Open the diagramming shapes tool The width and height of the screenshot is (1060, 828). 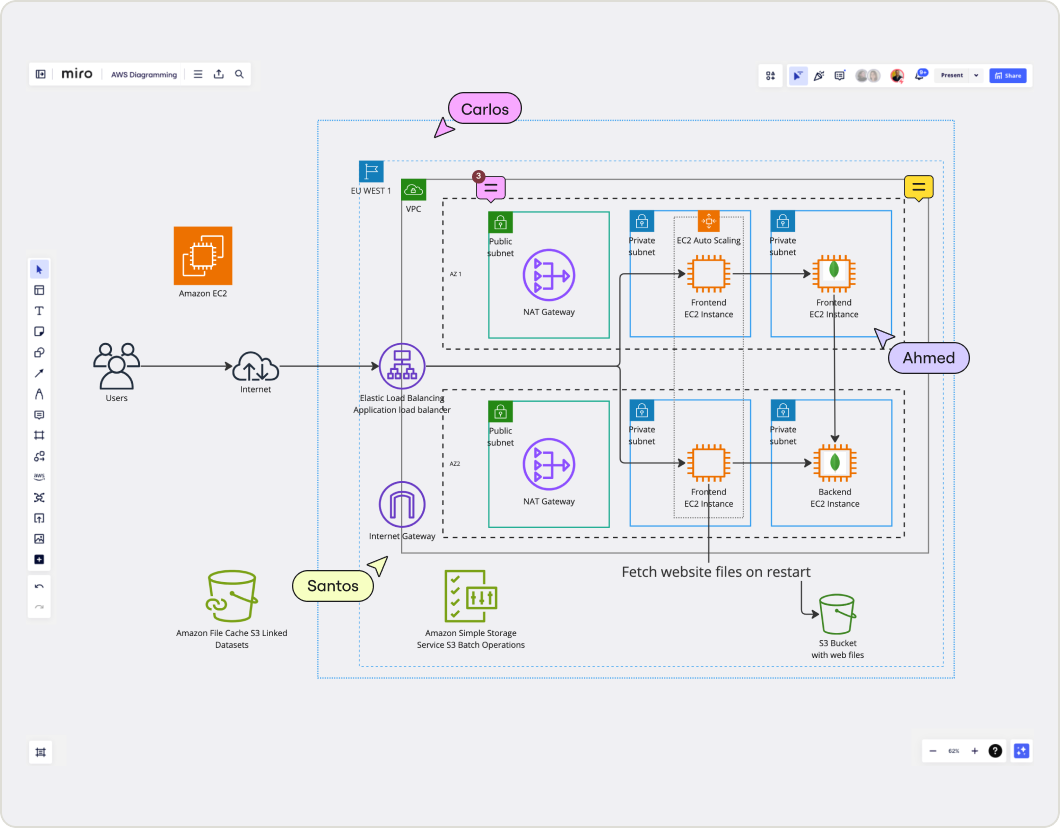point(39,456)
